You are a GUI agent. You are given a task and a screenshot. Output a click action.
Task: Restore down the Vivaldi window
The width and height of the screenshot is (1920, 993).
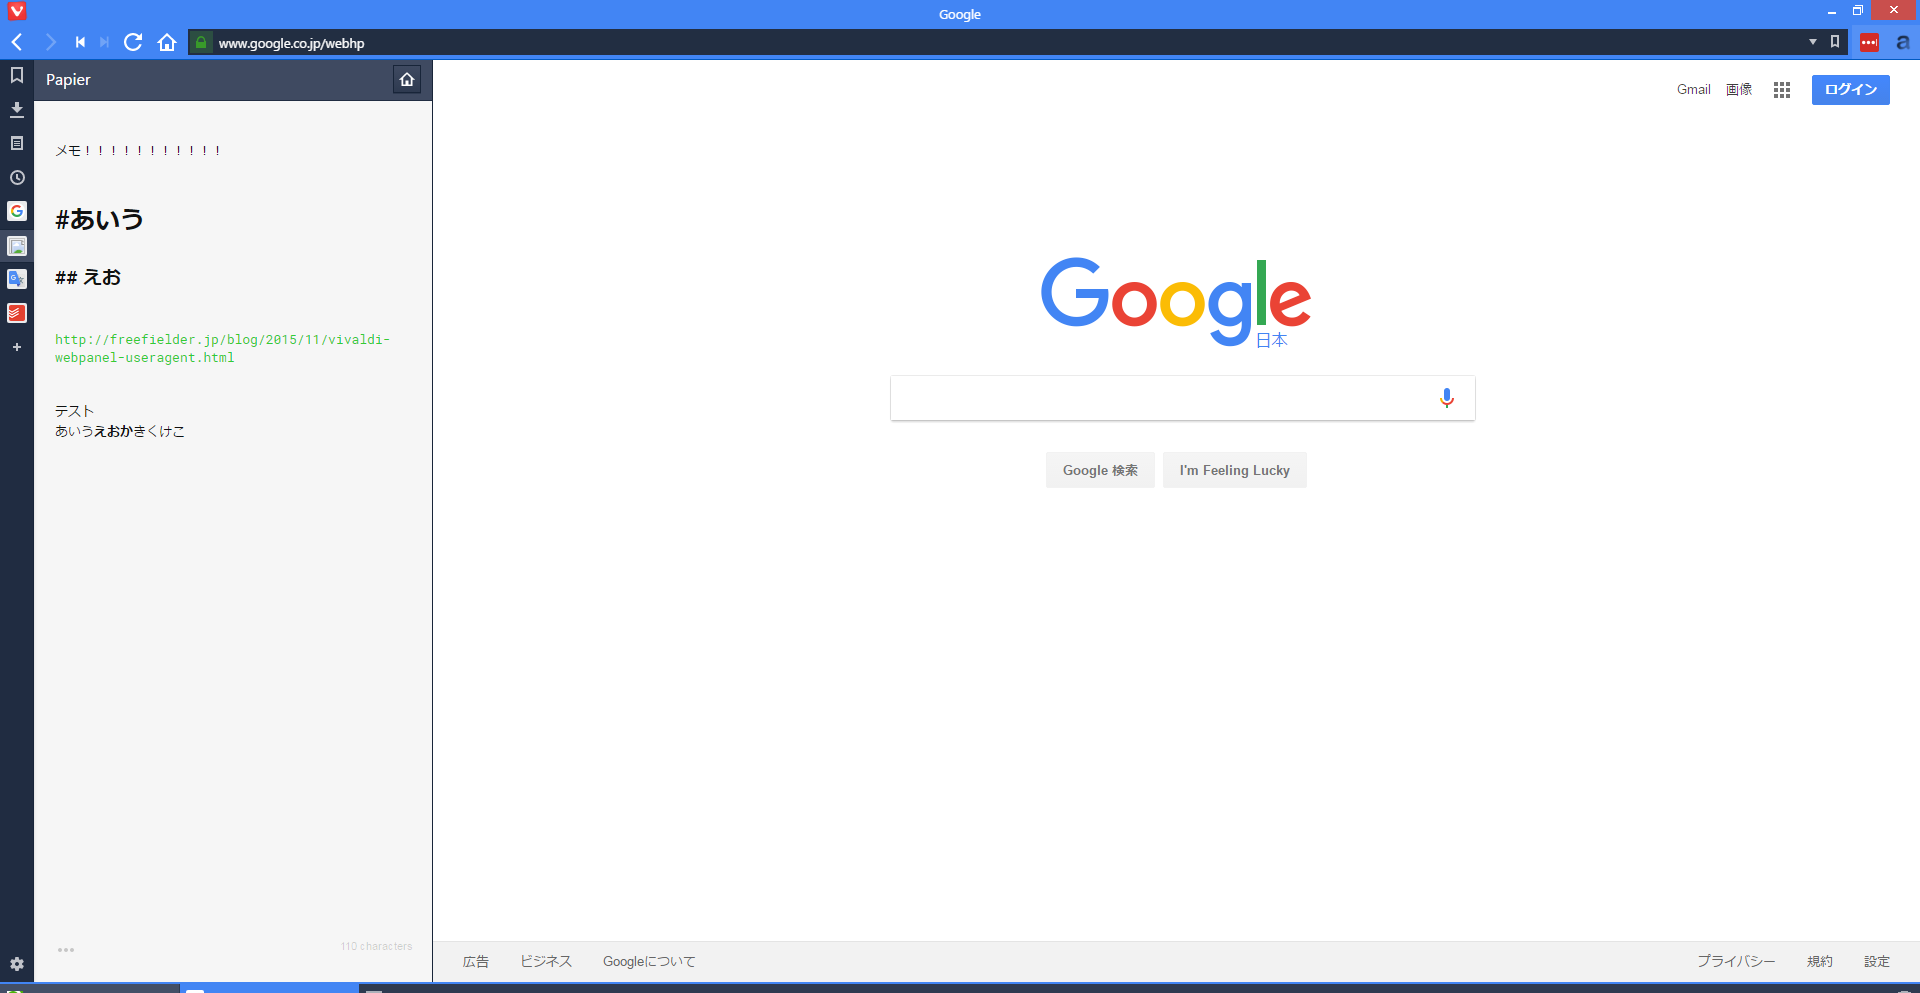point(1858,11)
